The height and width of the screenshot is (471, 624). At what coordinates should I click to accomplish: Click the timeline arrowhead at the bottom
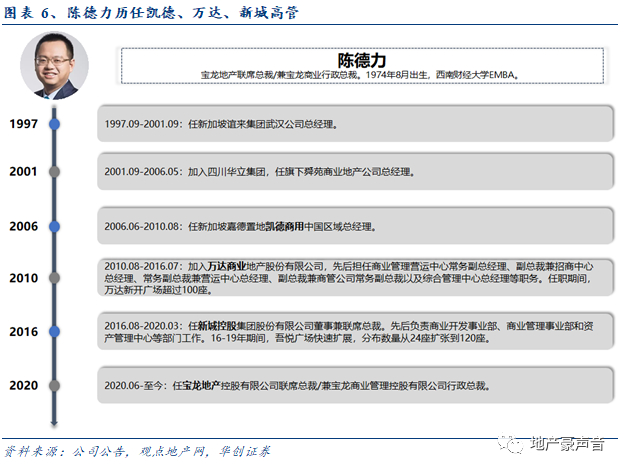(54, 424)
